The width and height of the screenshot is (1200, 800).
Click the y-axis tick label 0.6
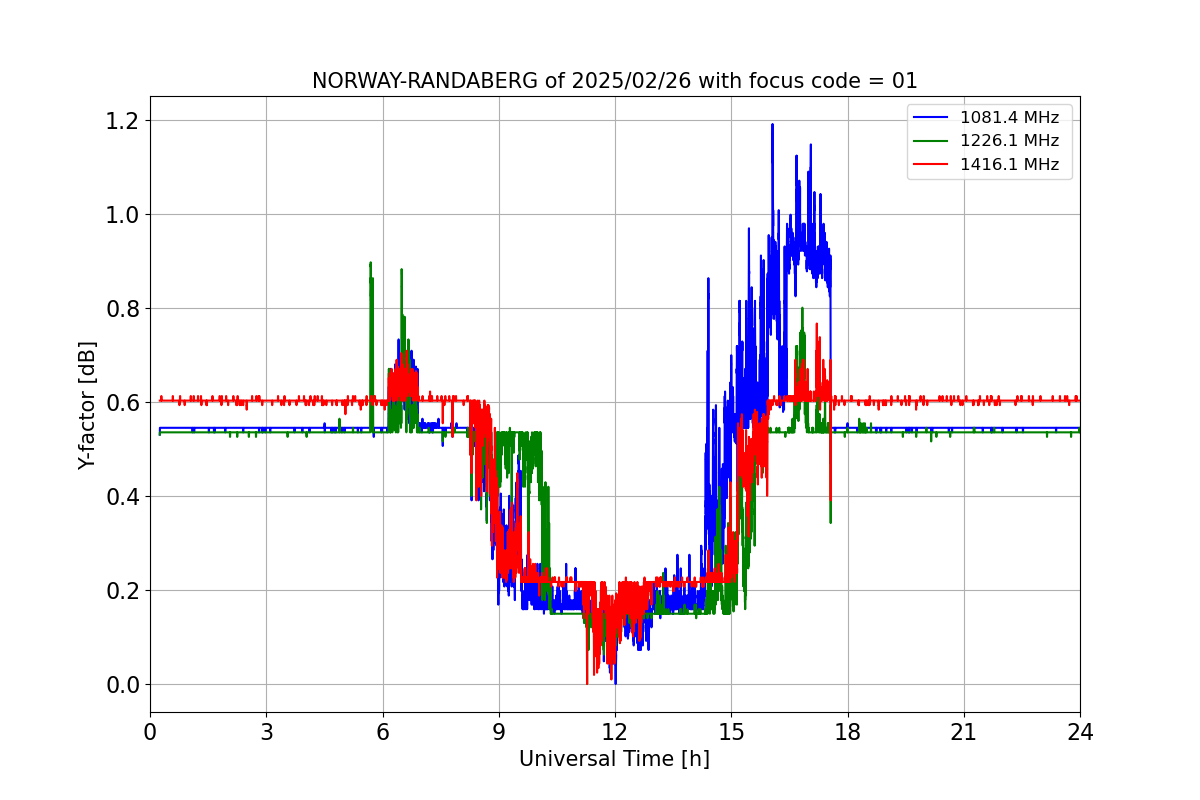click(123, 403)
